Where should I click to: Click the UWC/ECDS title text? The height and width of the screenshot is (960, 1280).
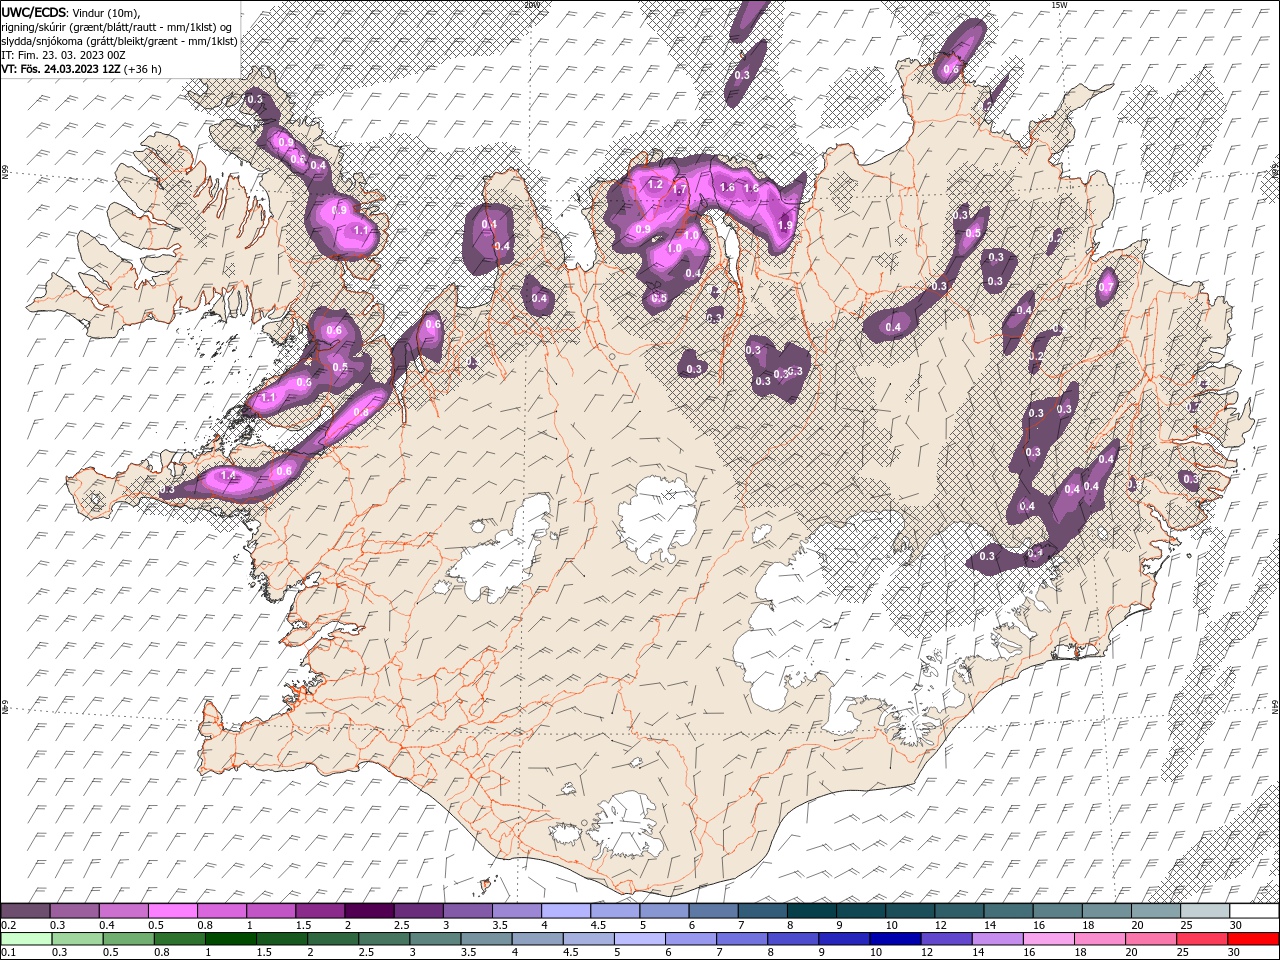(x=34, y=12)
